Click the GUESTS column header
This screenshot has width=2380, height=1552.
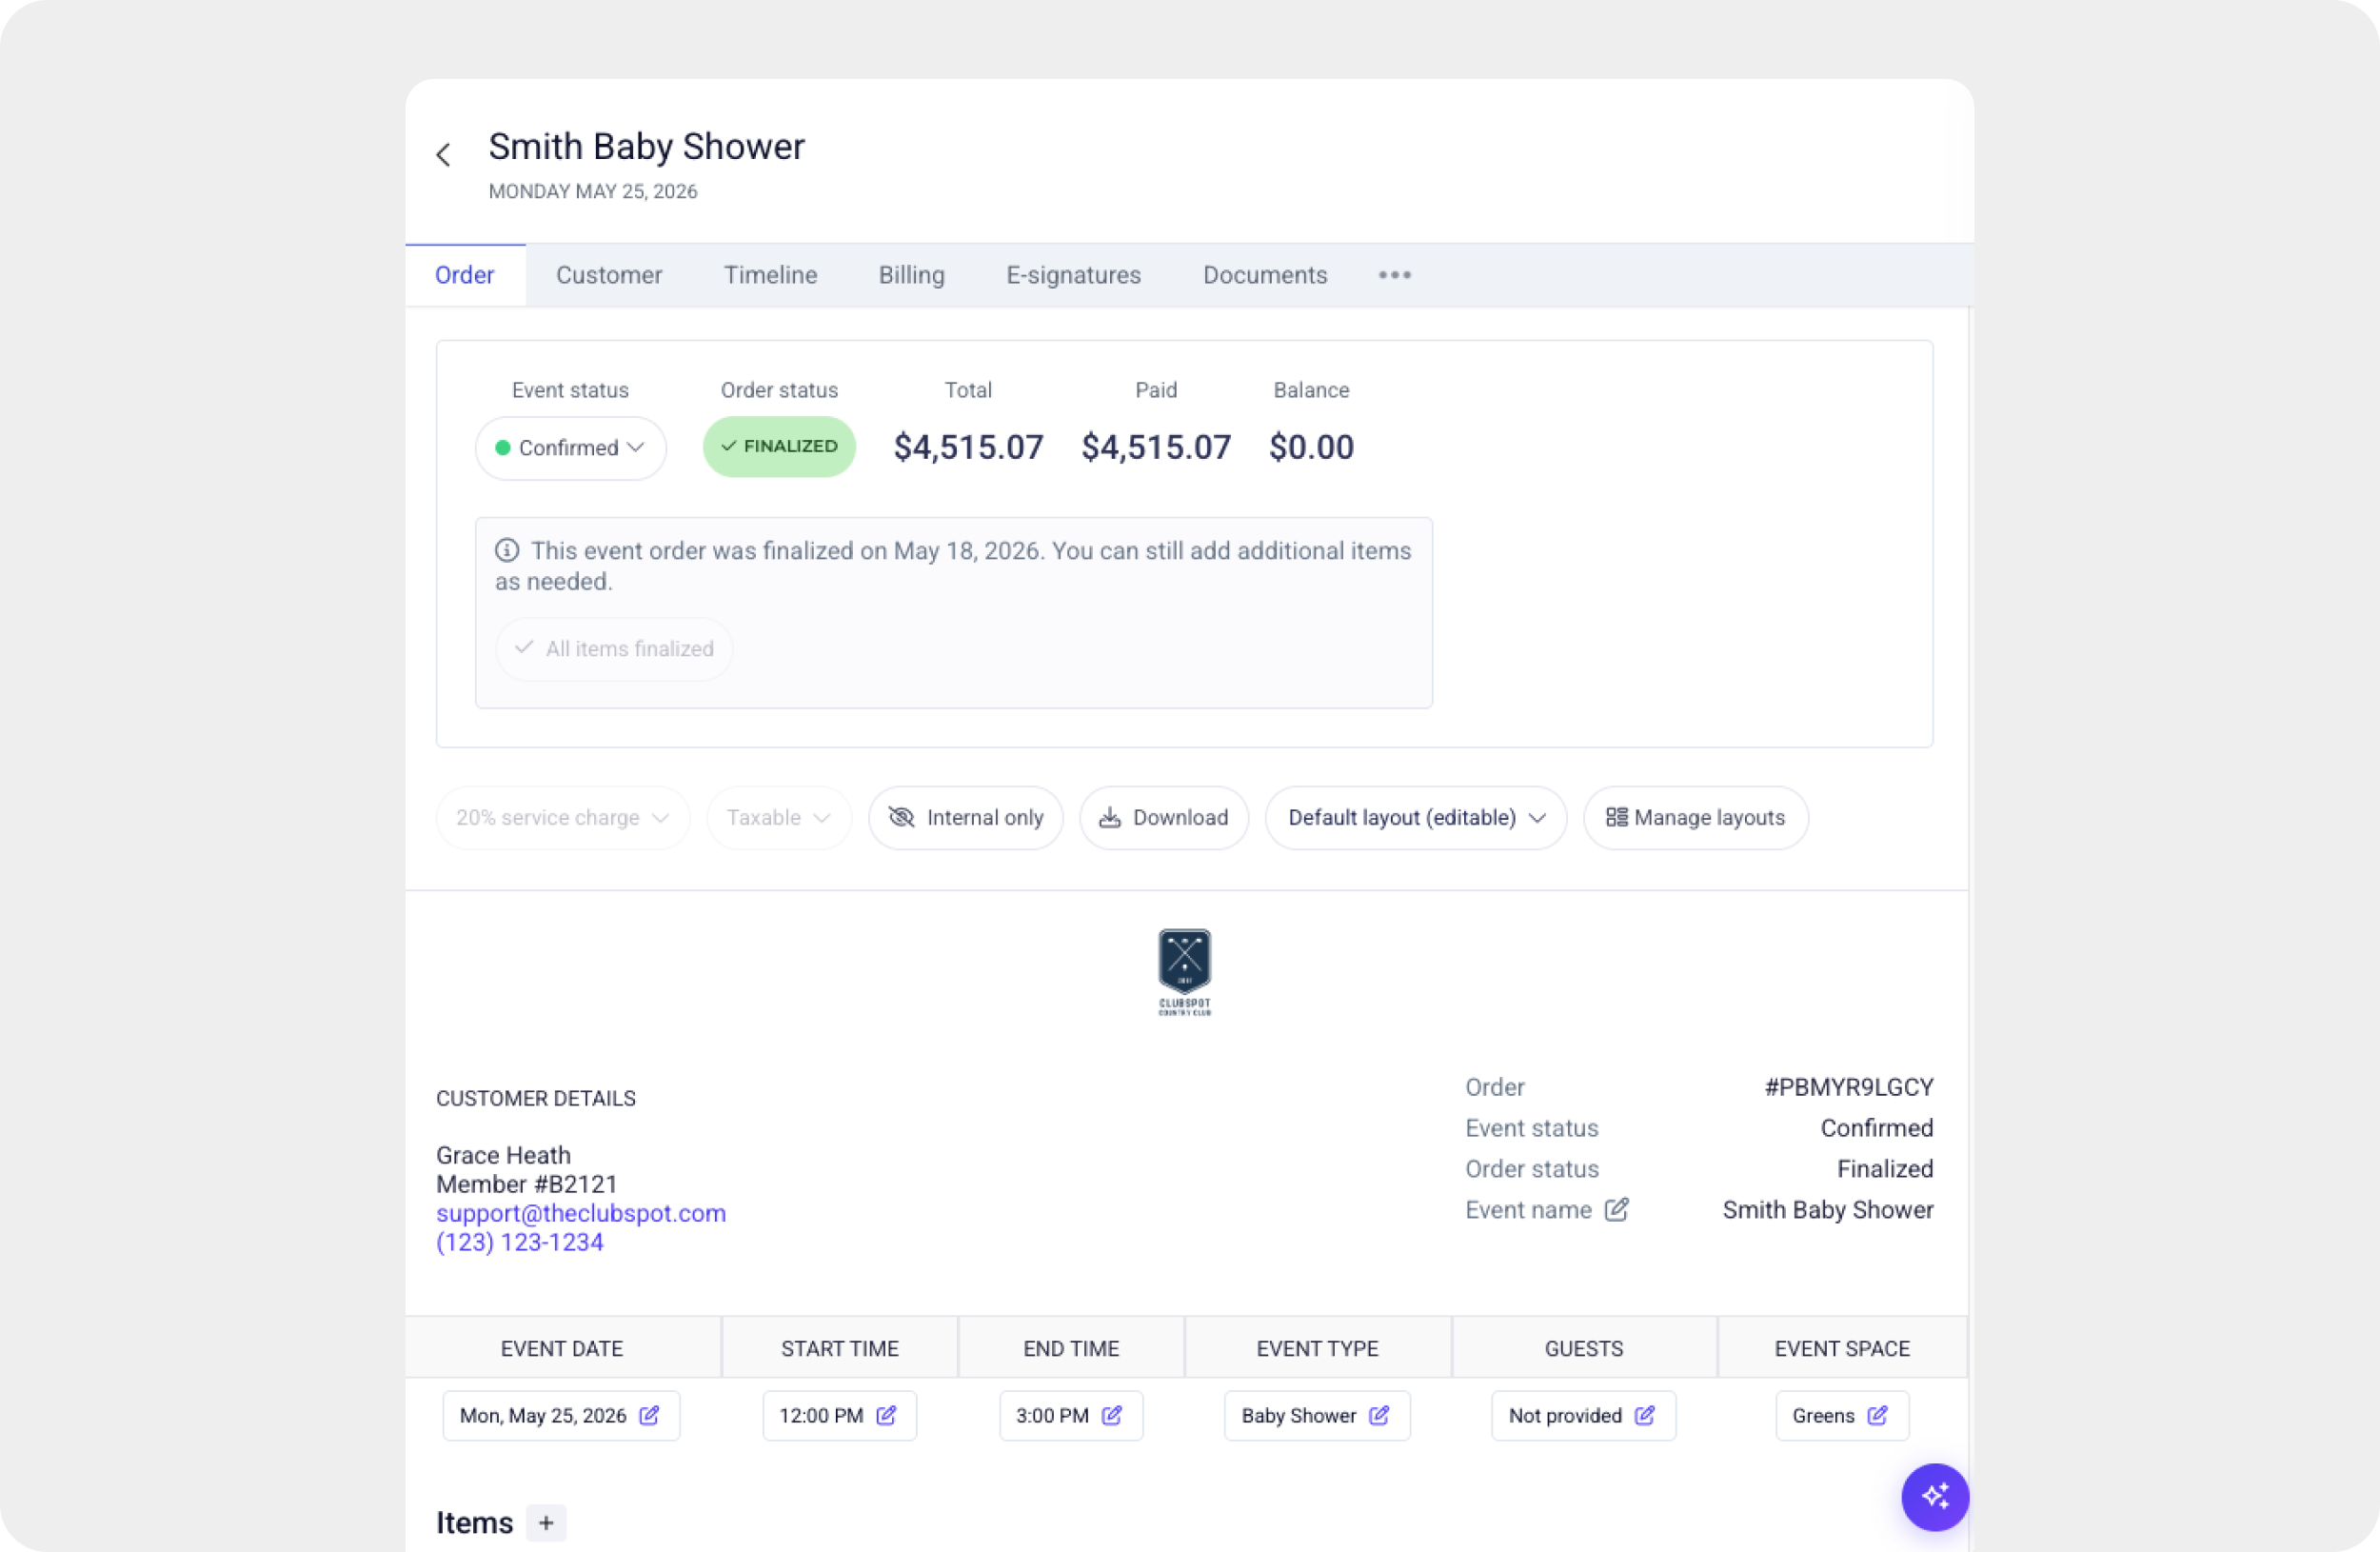1583,1347
